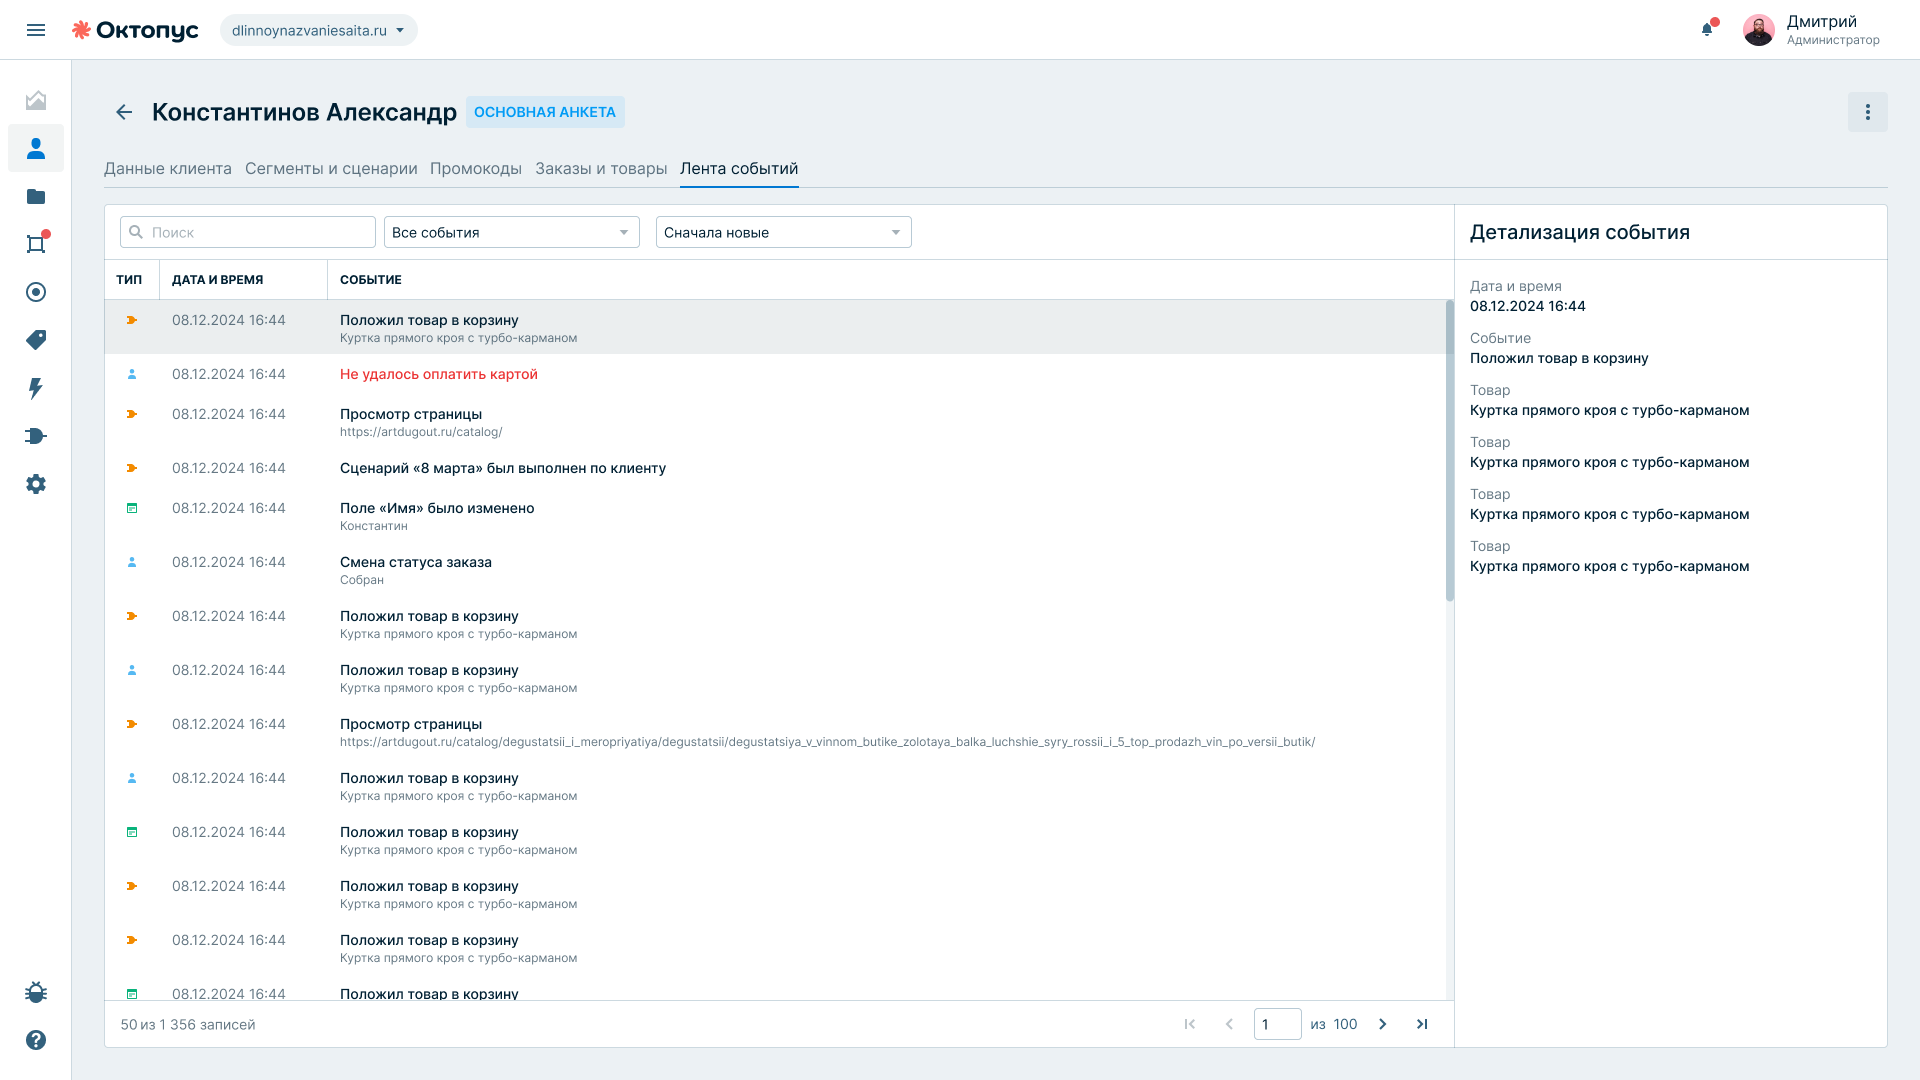This screenshot has height=1080, width=1920.
Task: Open the hamburger menu icon
Action: click(36, 30)
